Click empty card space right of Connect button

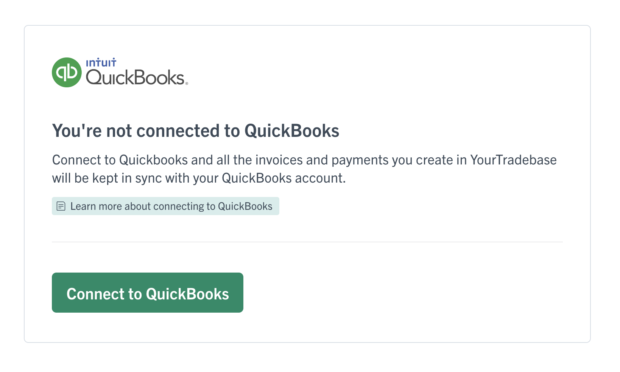pos(403,293)
